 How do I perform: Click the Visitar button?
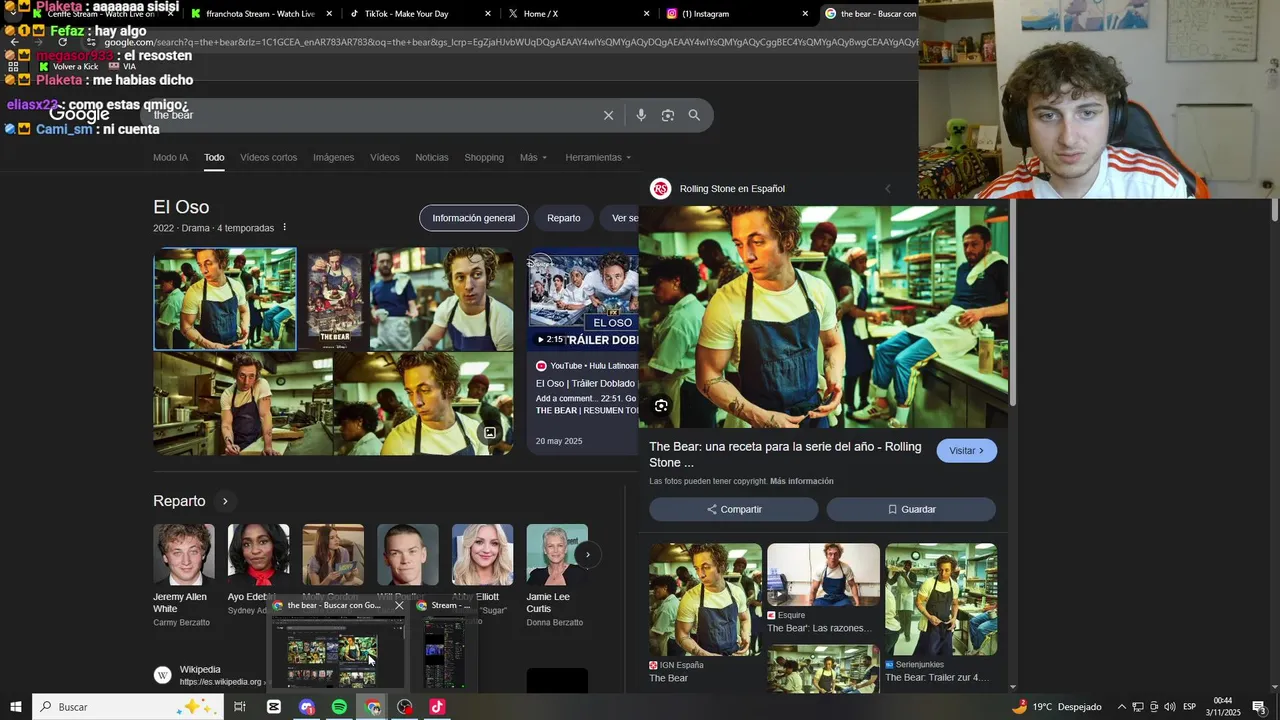[x=967, y=451]
